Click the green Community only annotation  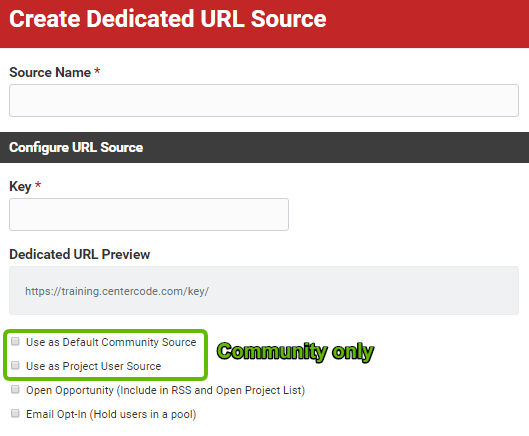point(295,351)
